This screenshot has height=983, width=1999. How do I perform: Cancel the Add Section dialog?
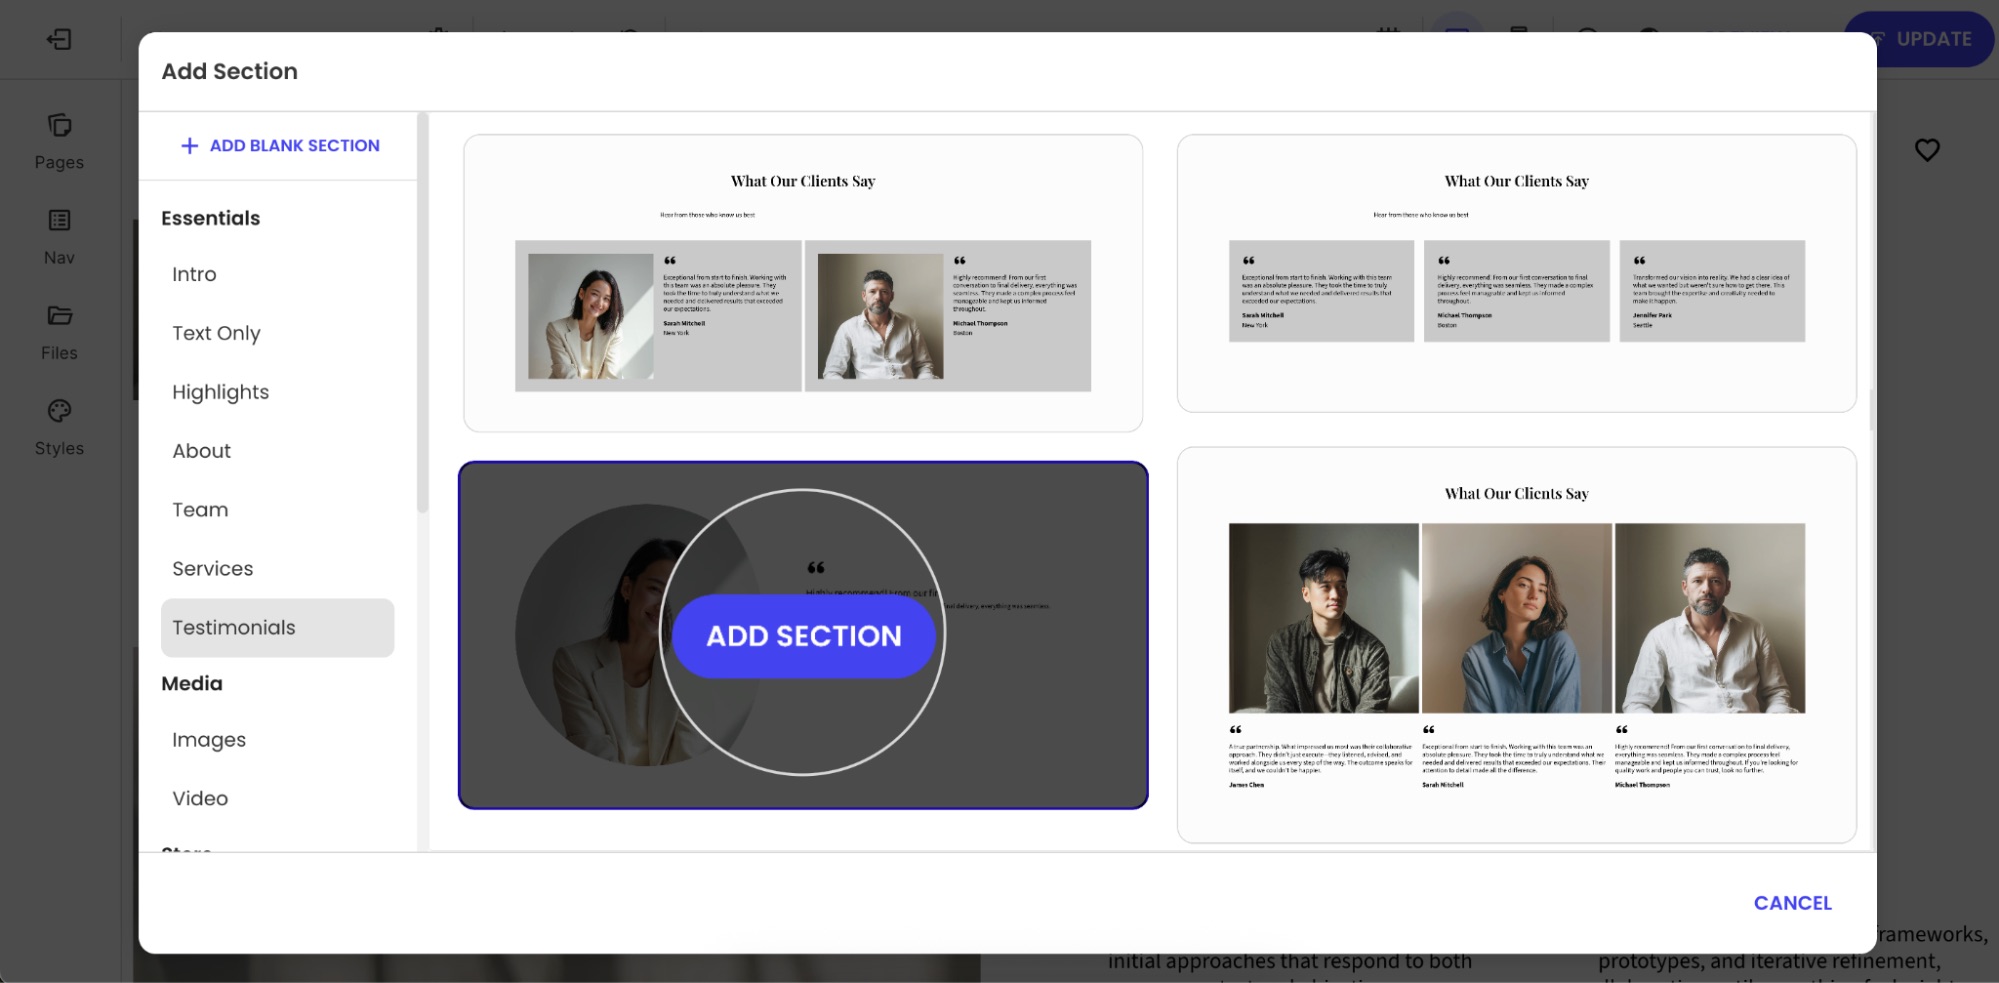[1792, 903]
